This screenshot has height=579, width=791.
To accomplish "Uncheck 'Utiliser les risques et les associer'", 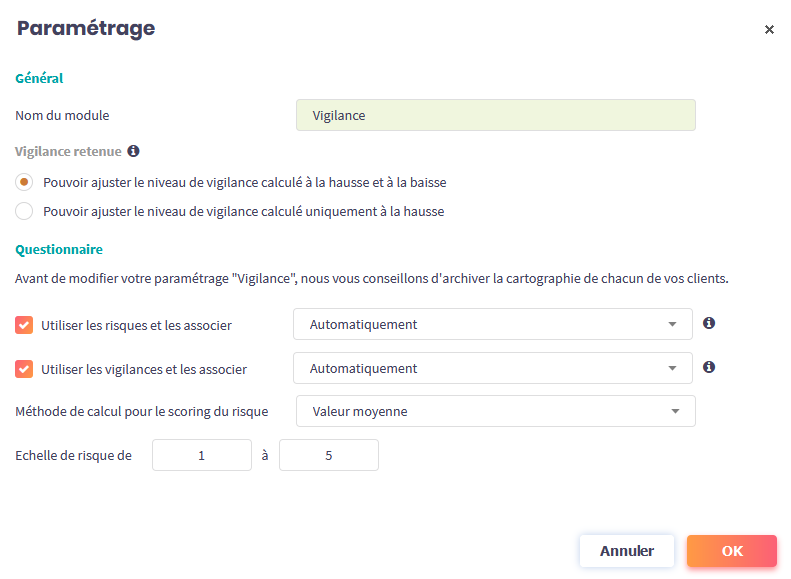I will 24,325.
